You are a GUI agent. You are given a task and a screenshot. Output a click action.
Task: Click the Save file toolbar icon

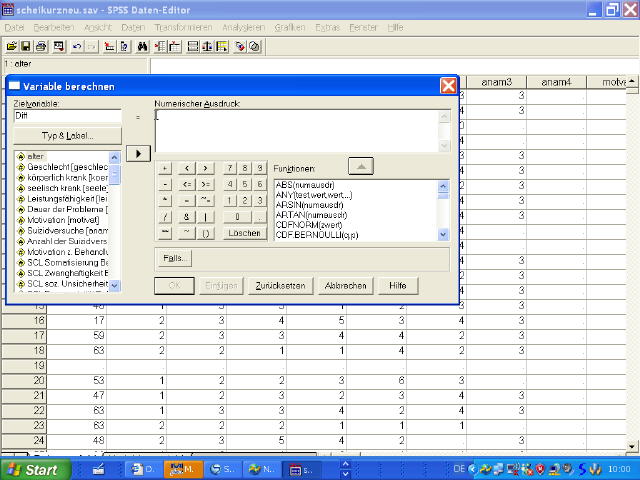click(x=26, y=46)
